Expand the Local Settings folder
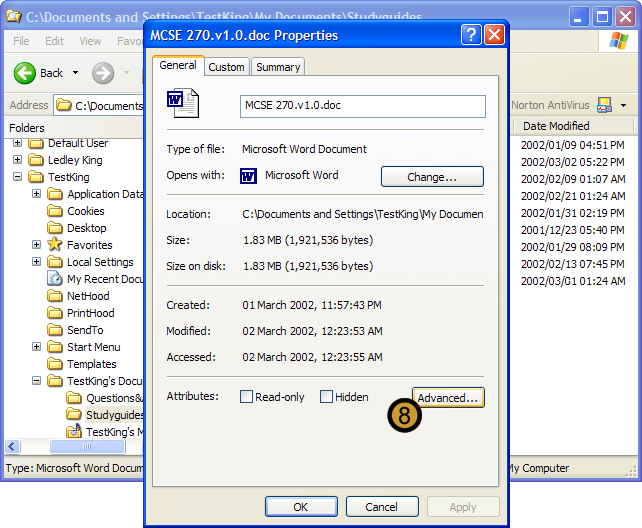Viewport: 642px width, 528px height. (36, 261)
